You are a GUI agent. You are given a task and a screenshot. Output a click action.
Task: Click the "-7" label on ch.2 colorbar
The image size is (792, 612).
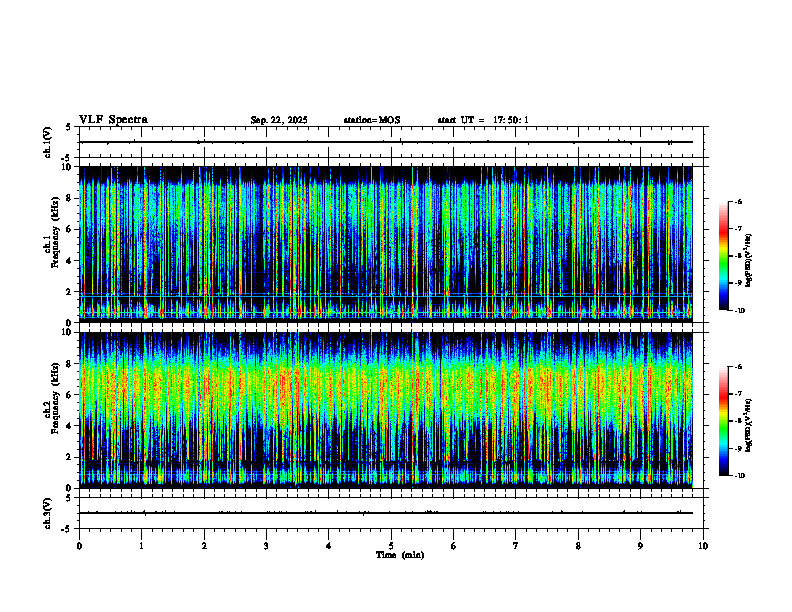point(738,394)
